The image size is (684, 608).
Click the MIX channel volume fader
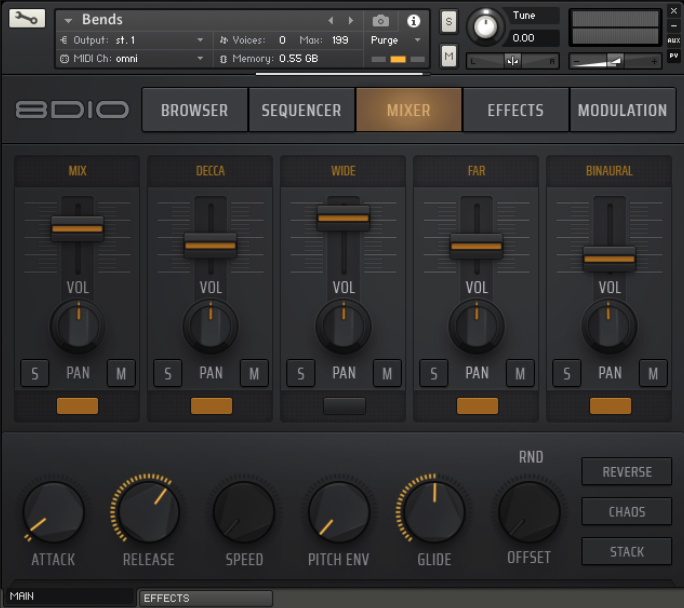pyautogui.click(x=77, y=229)
